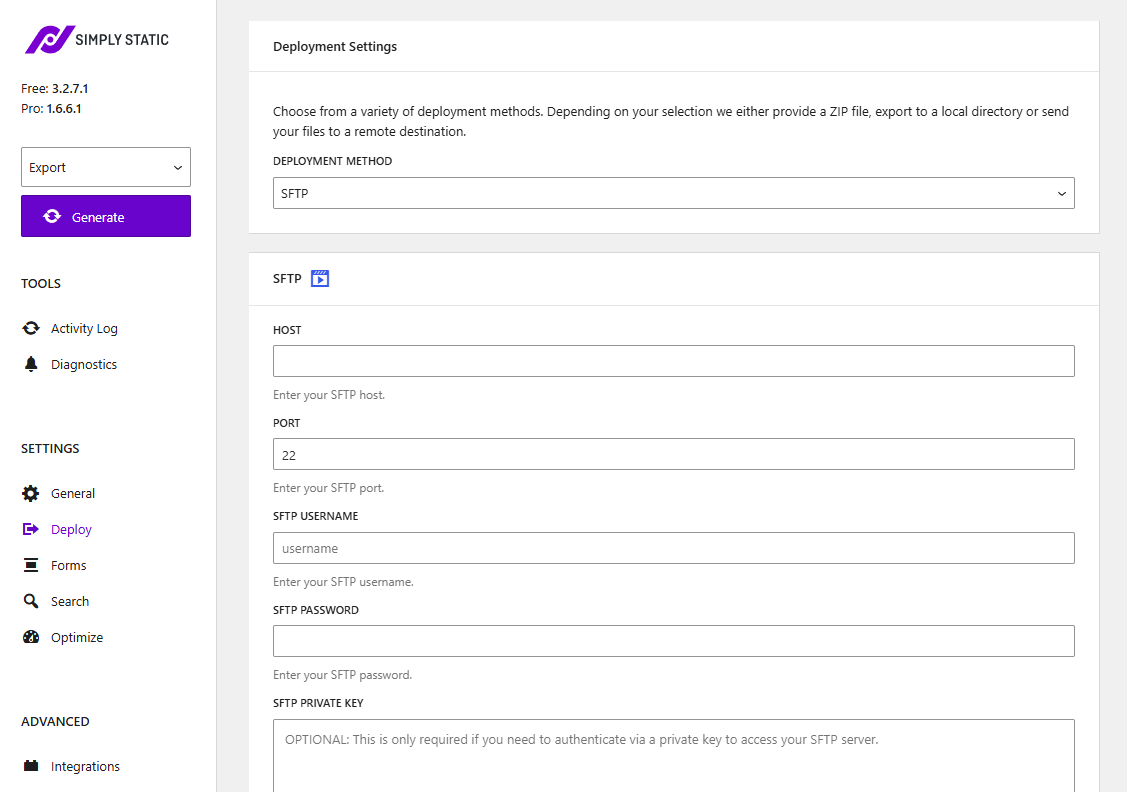
Task: Open Diagnostics via the bell icon
Action: 29,364
